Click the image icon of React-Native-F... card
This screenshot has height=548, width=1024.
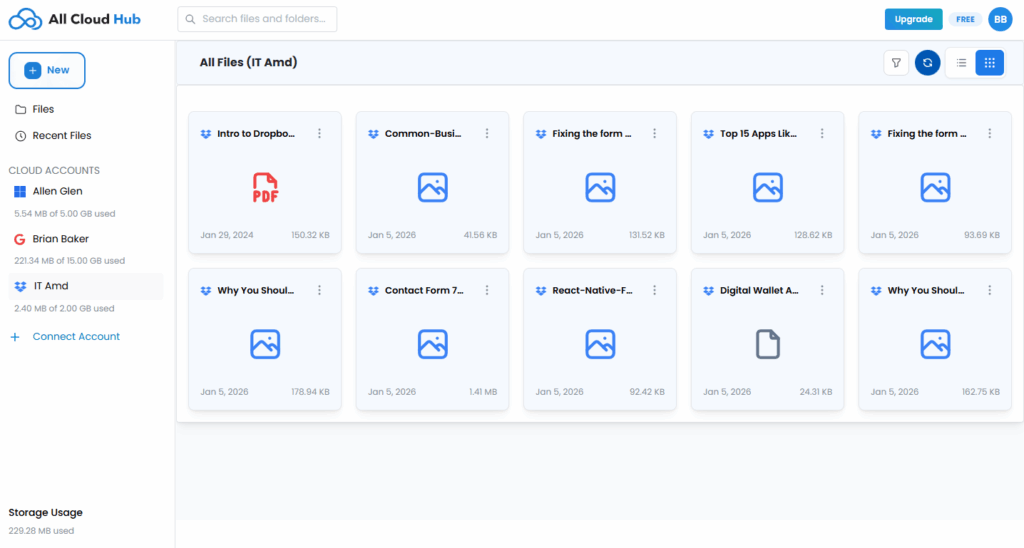(600, 344)
